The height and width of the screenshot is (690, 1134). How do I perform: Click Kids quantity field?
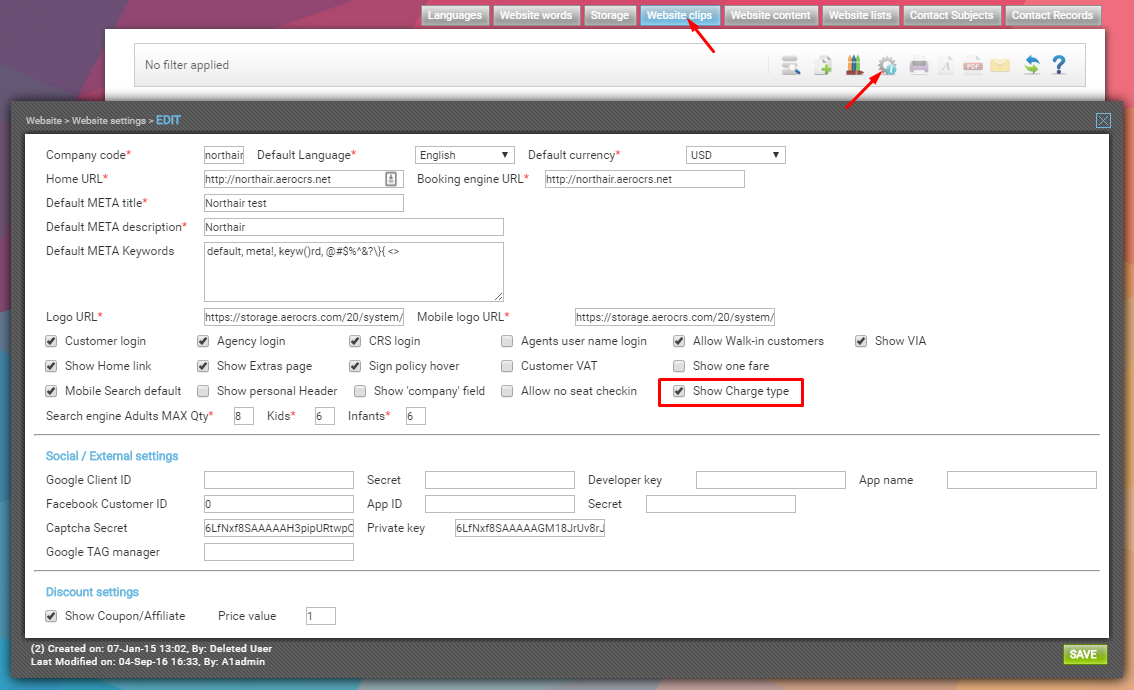[x=325, y=416]
